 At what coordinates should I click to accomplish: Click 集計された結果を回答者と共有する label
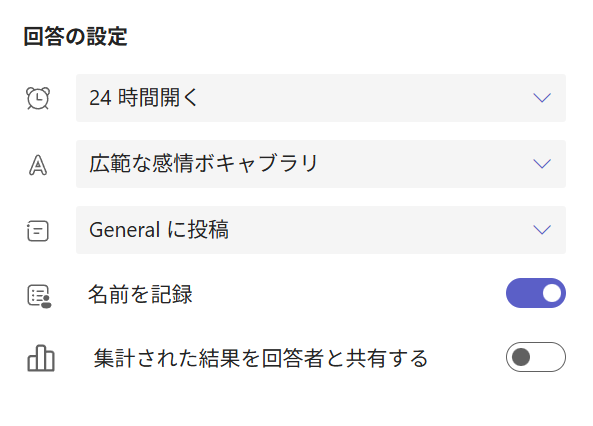261,358
